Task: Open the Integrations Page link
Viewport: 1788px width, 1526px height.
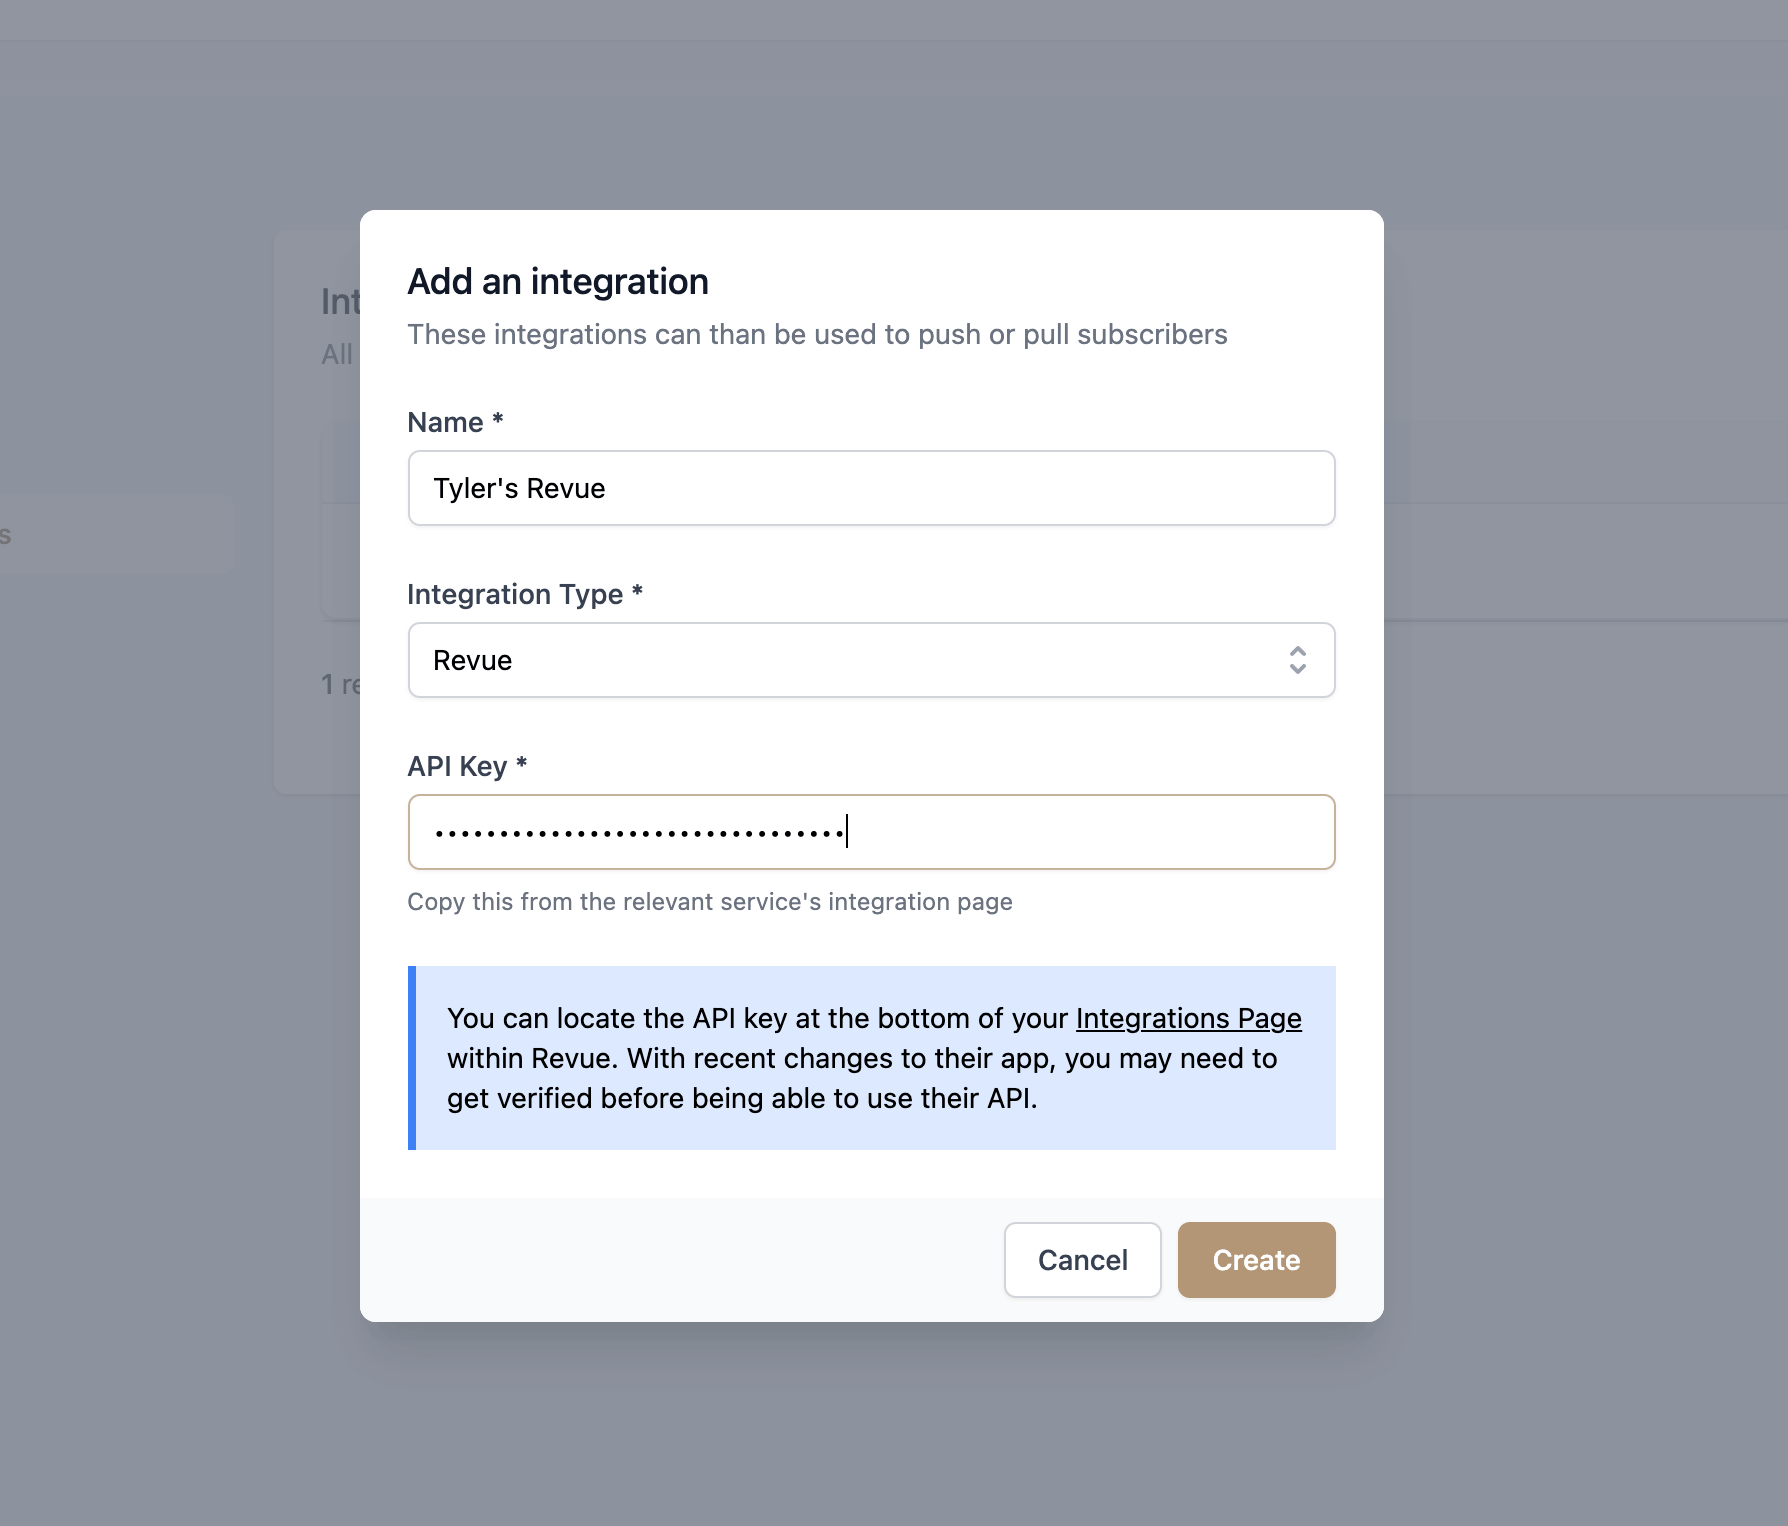Action: (x=1188, y=1018)
